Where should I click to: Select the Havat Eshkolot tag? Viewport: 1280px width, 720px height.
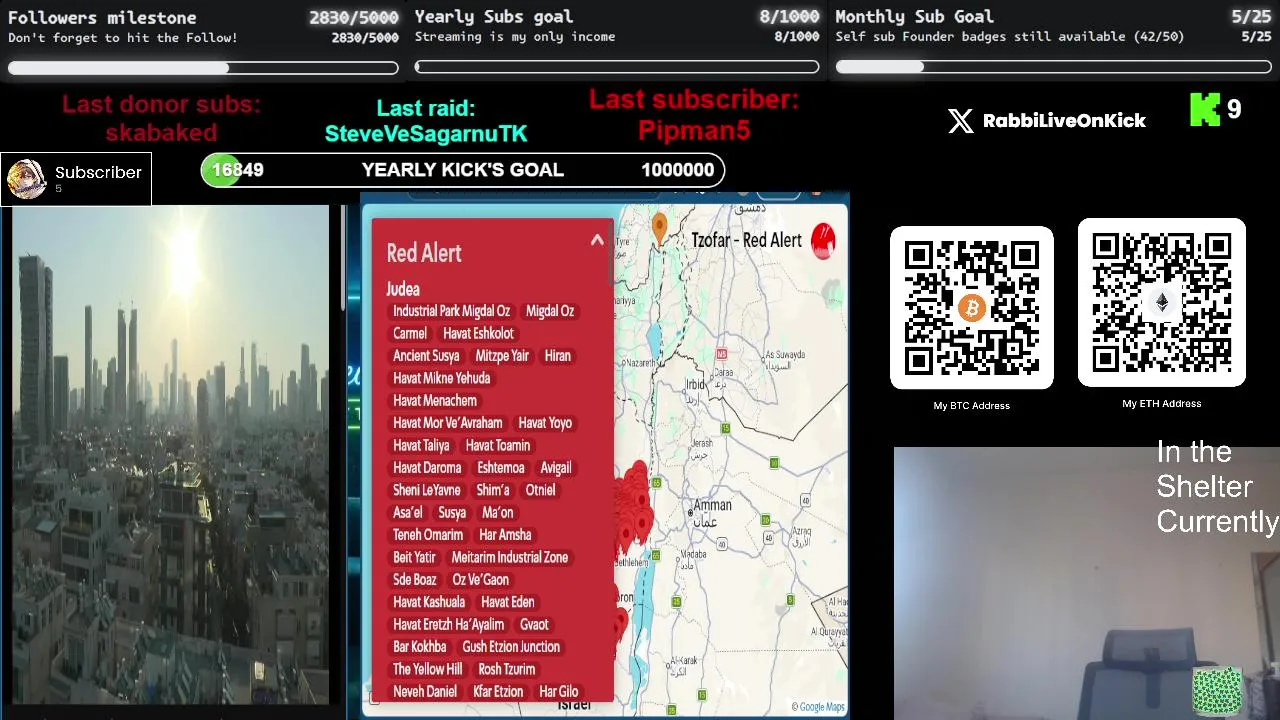click(478, 333)
